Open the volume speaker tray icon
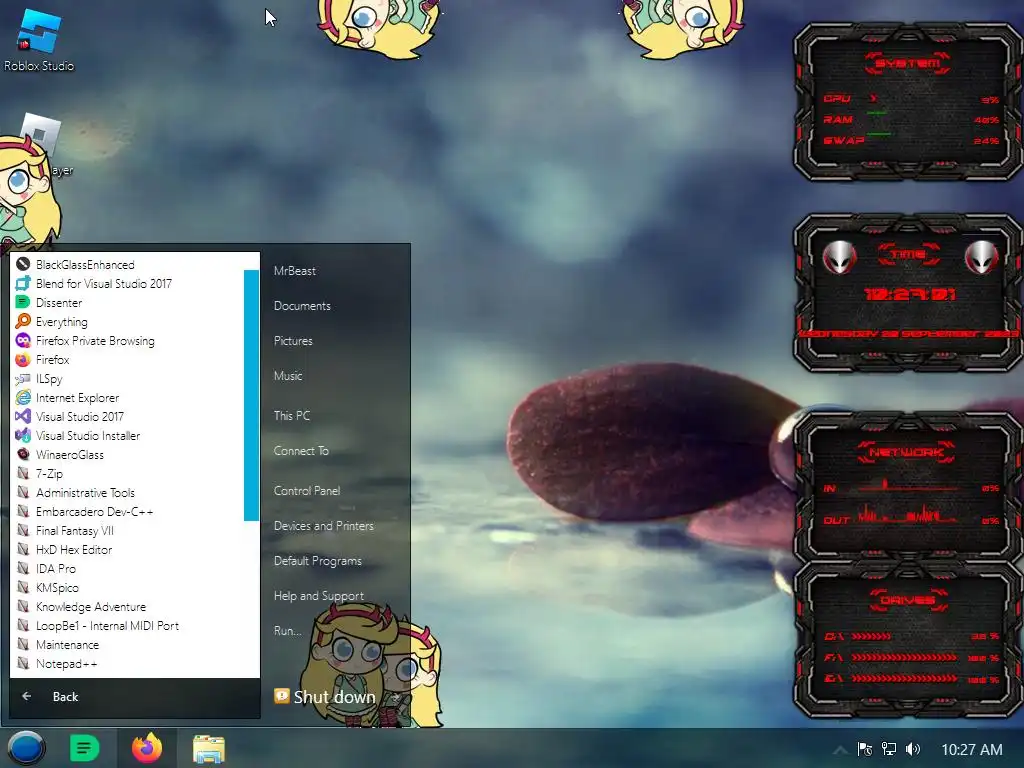The height and width of the screenshot is (768, 1024). pos(913,749)
